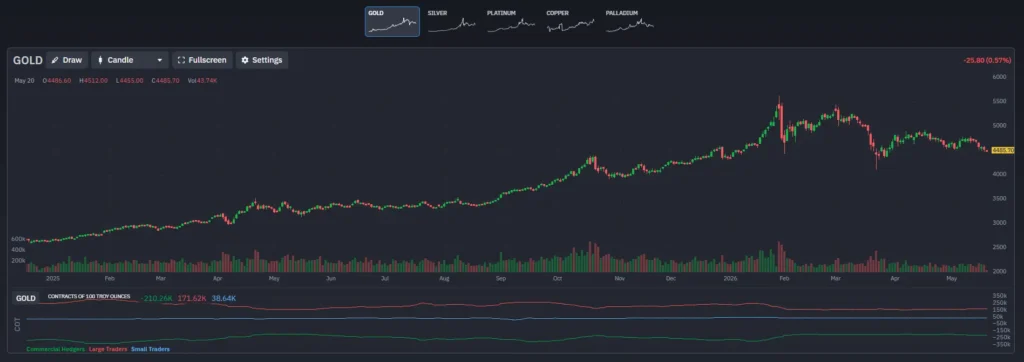
Task: Expand chart to Fullscreen
Action: coord(202,60)
